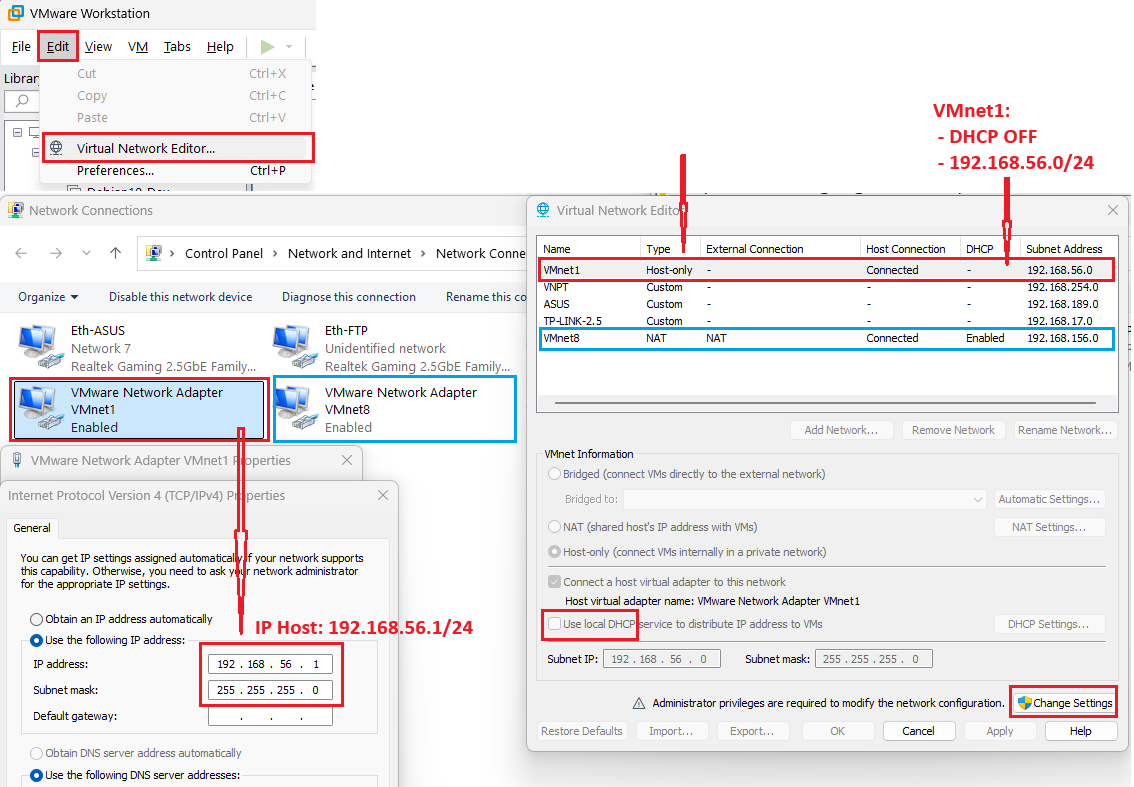Open the recent locations chevron in Network Connections
The height and width of the screenshot is (787, 1134).
pyautogui.click(x=87, y=253)
